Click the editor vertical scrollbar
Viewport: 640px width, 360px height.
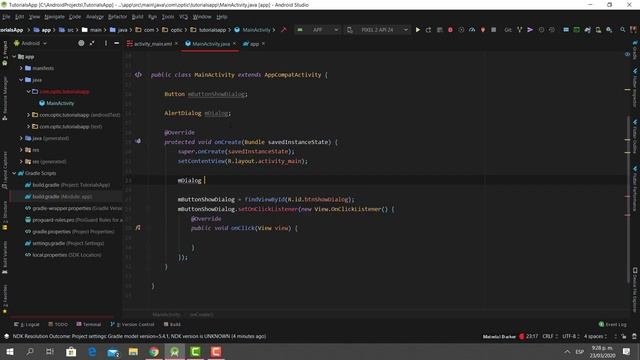coord(628,199)
